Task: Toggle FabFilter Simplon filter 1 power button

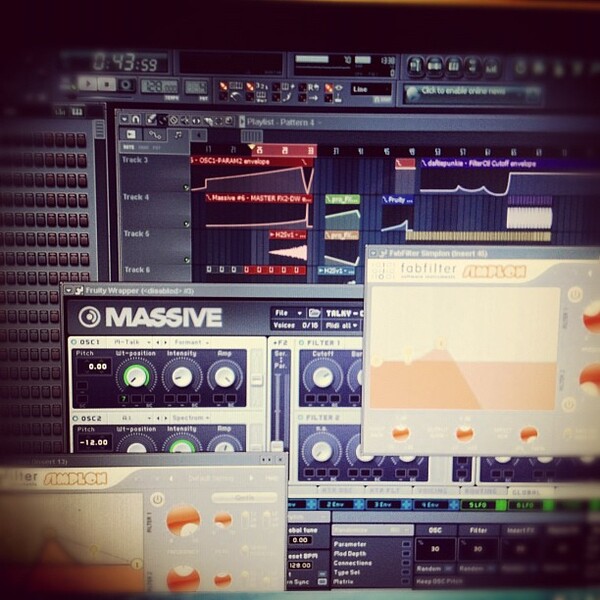Action: (574, 294)
